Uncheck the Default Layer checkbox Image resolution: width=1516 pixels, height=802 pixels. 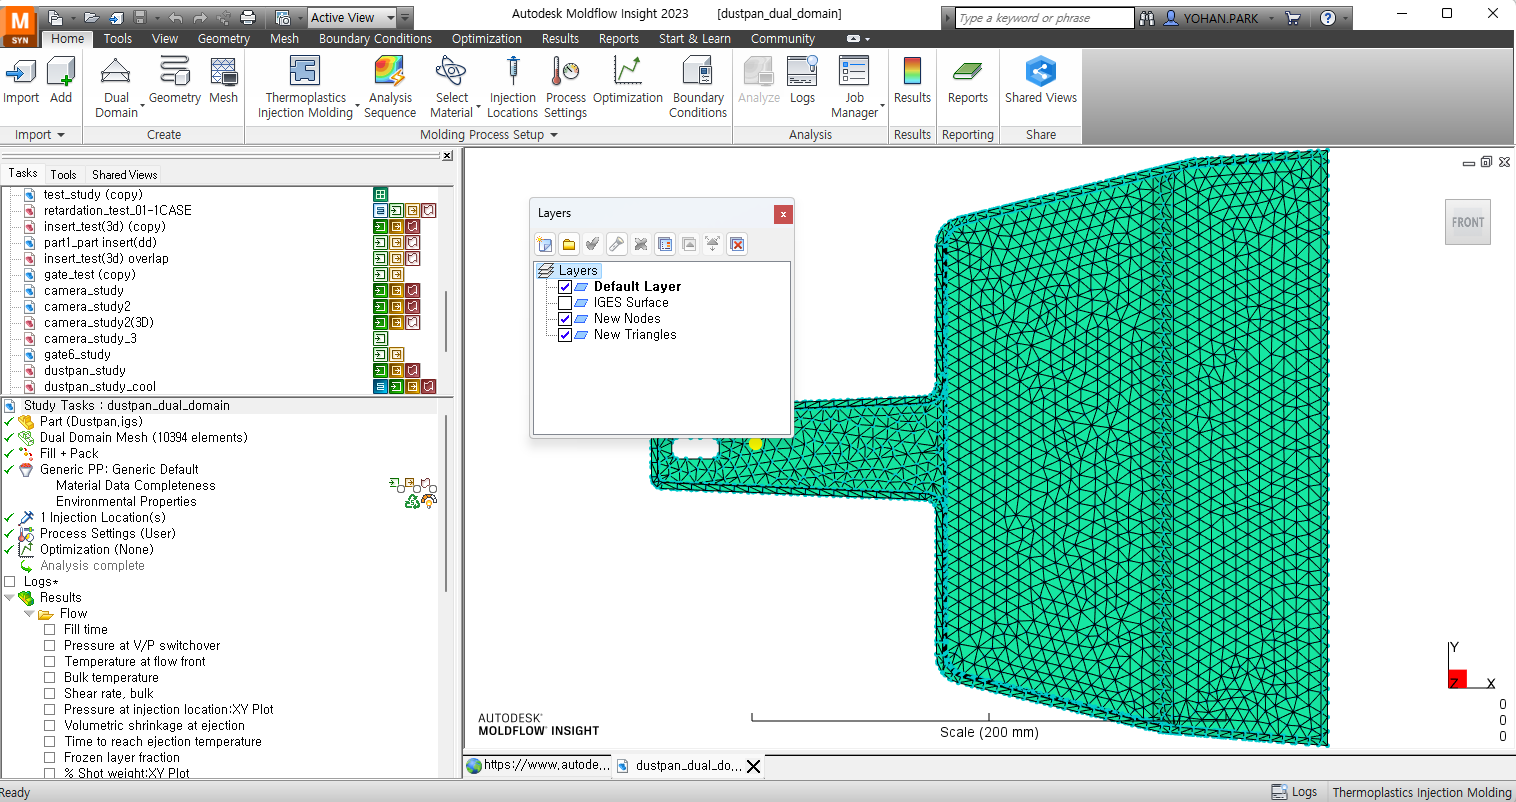coord(565,287)
